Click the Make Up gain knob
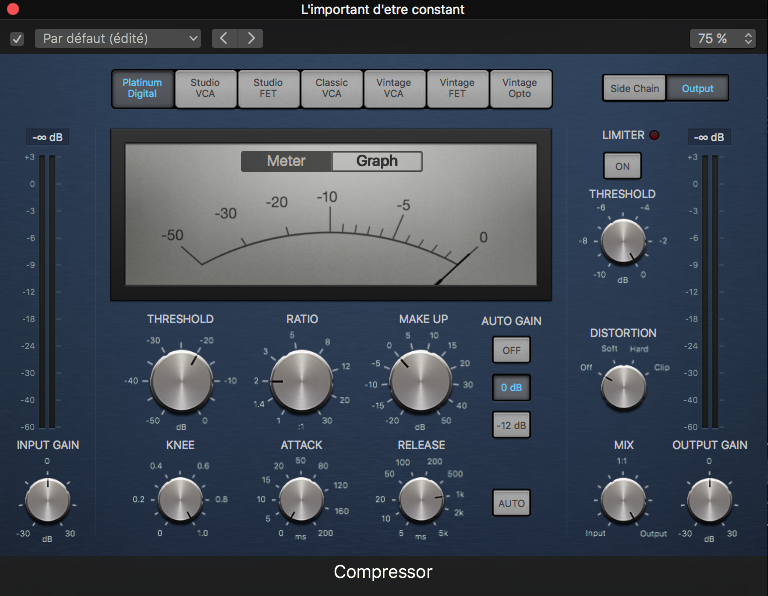 (x=421, y=381)
